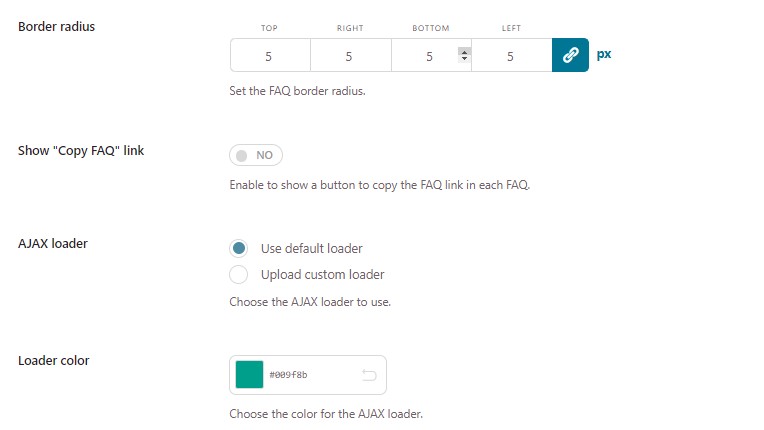
Task: Toggle the linked border radius values icon
Action: [570, 55]
